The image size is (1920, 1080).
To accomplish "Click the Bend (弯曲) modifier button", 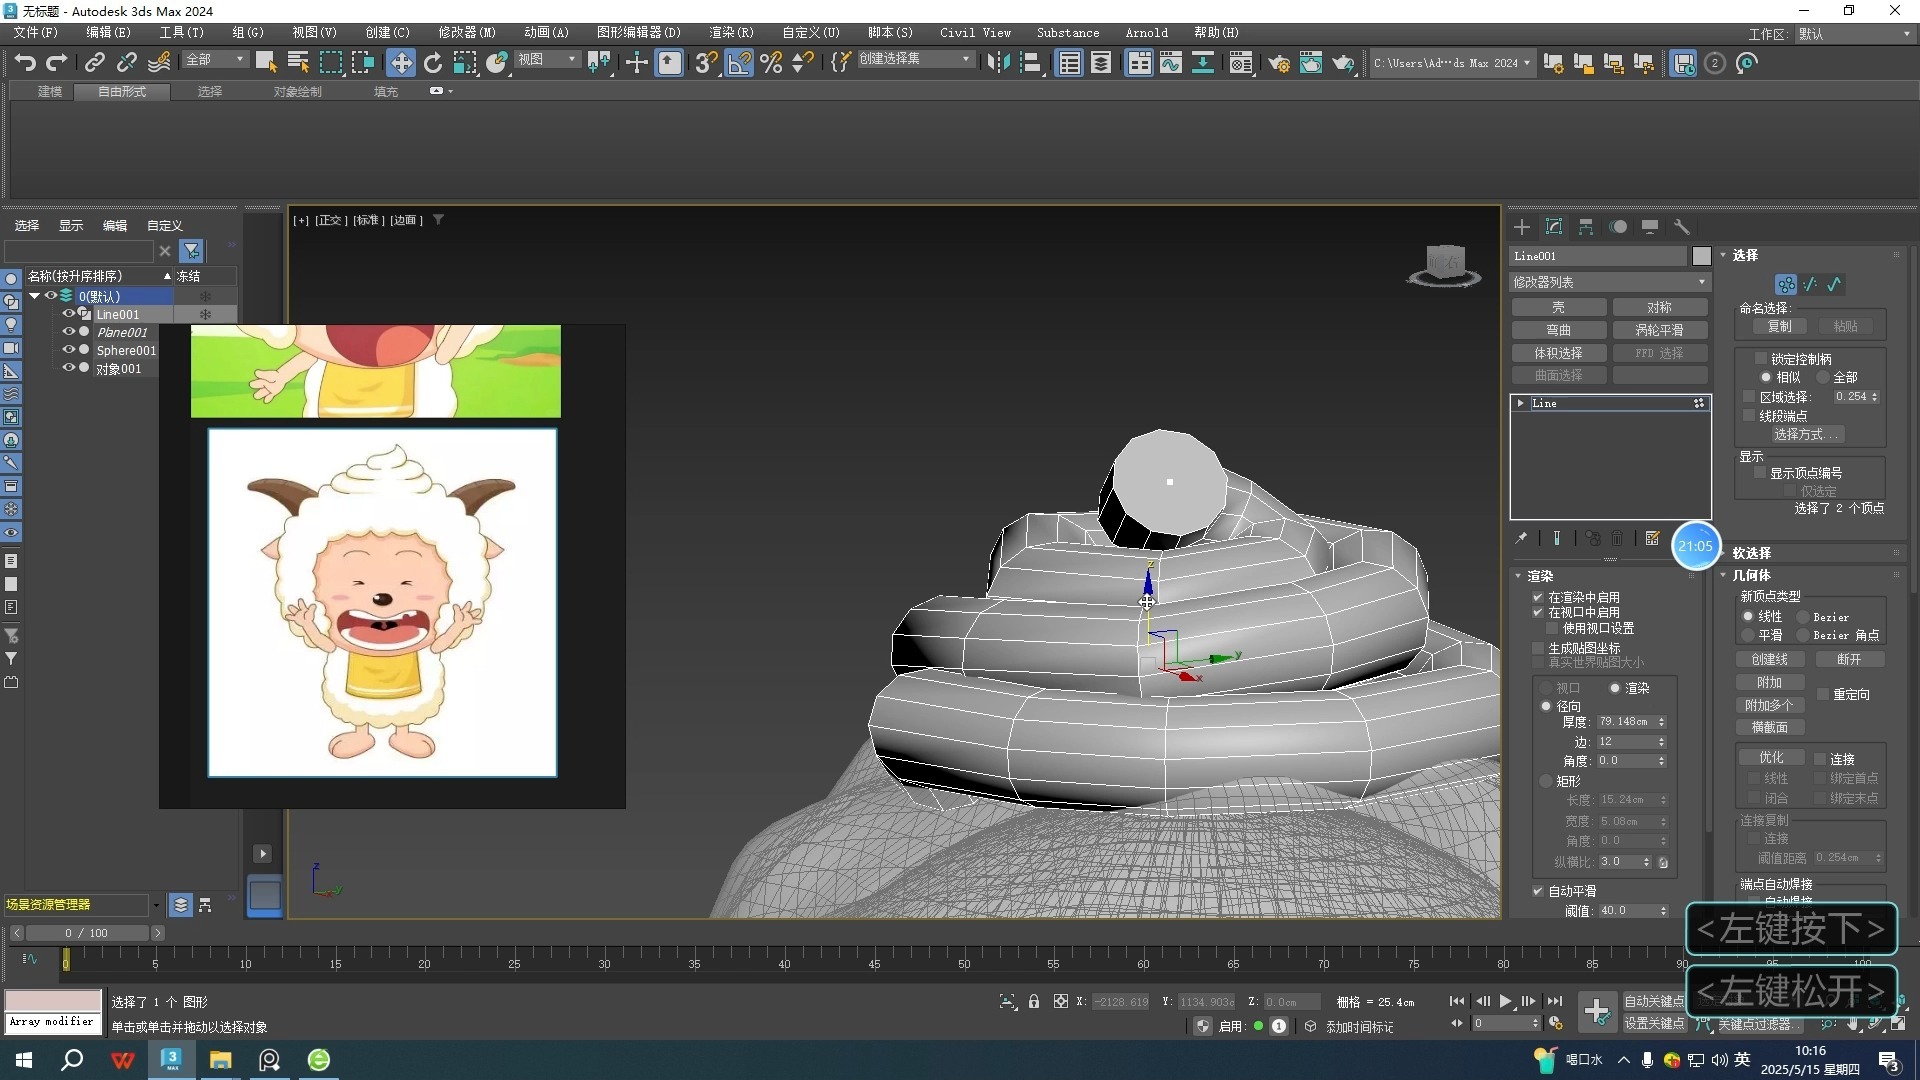I will pos(1559,330).
